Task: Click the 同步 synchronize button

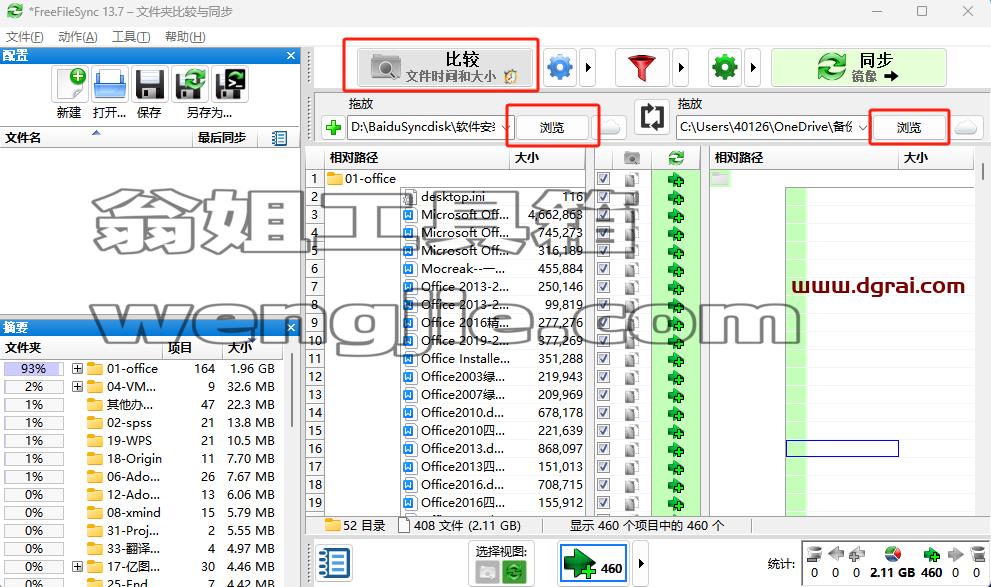Action: pos(858,67)
